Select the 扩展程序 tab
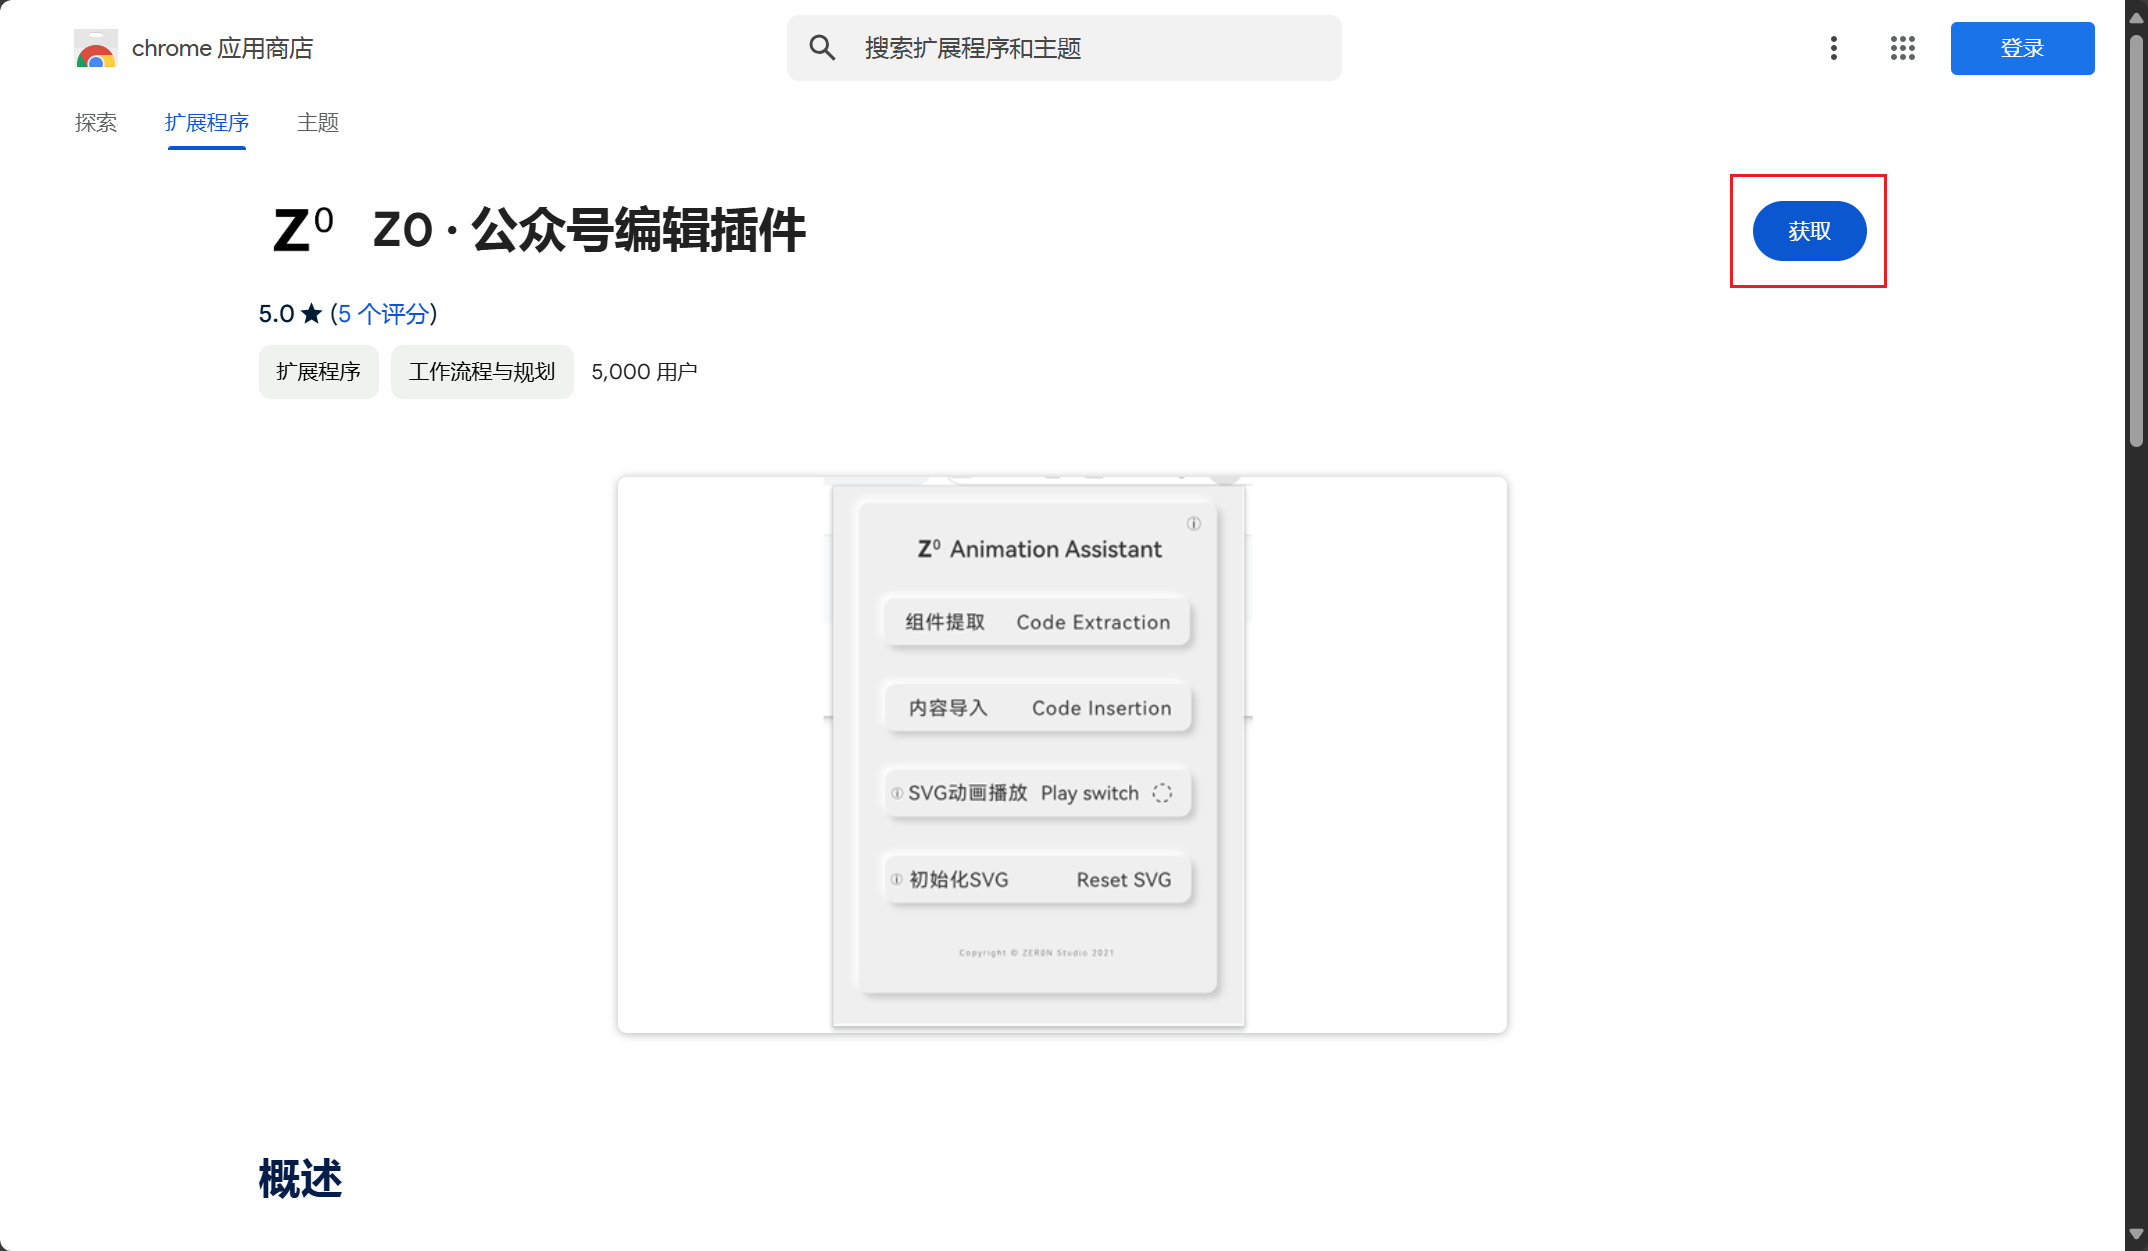This screenshot has width=2148, height=1251. [x=207, y=123]
